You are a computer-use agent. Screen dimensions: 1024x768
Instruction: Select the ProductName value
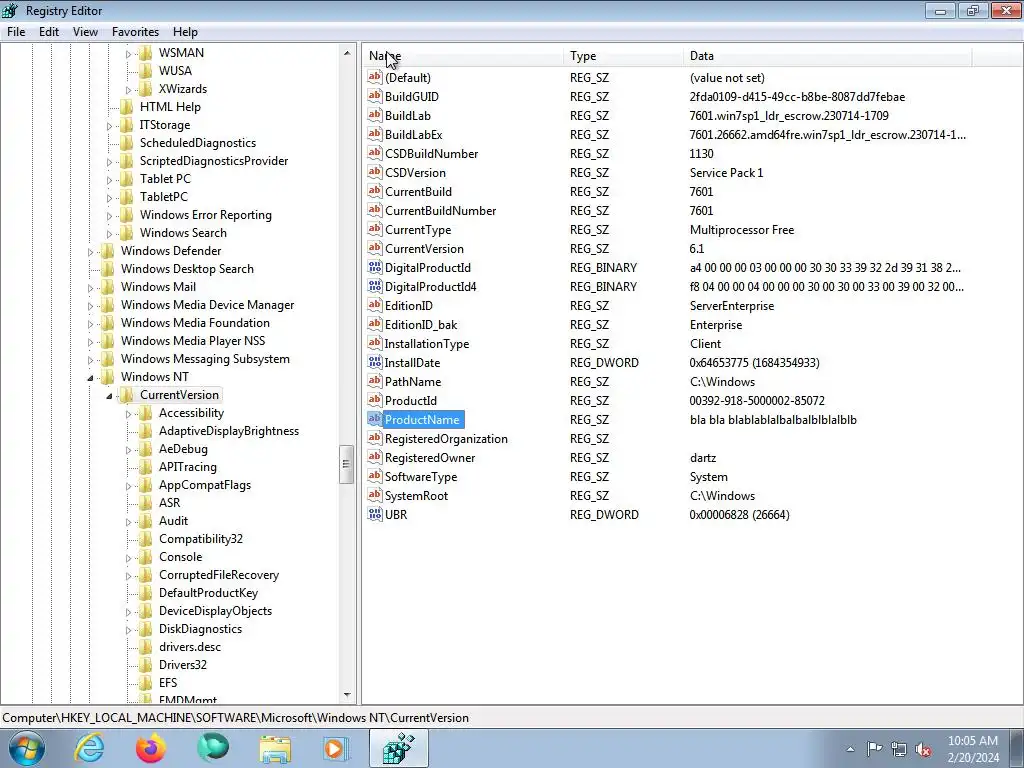pos(423,419)
